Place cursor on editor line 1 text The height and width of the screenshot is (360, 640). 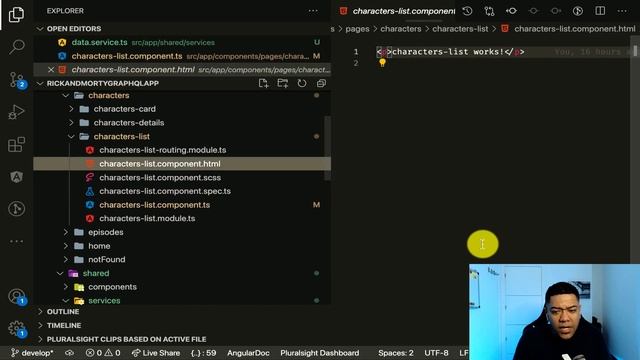tap(450, 52)
